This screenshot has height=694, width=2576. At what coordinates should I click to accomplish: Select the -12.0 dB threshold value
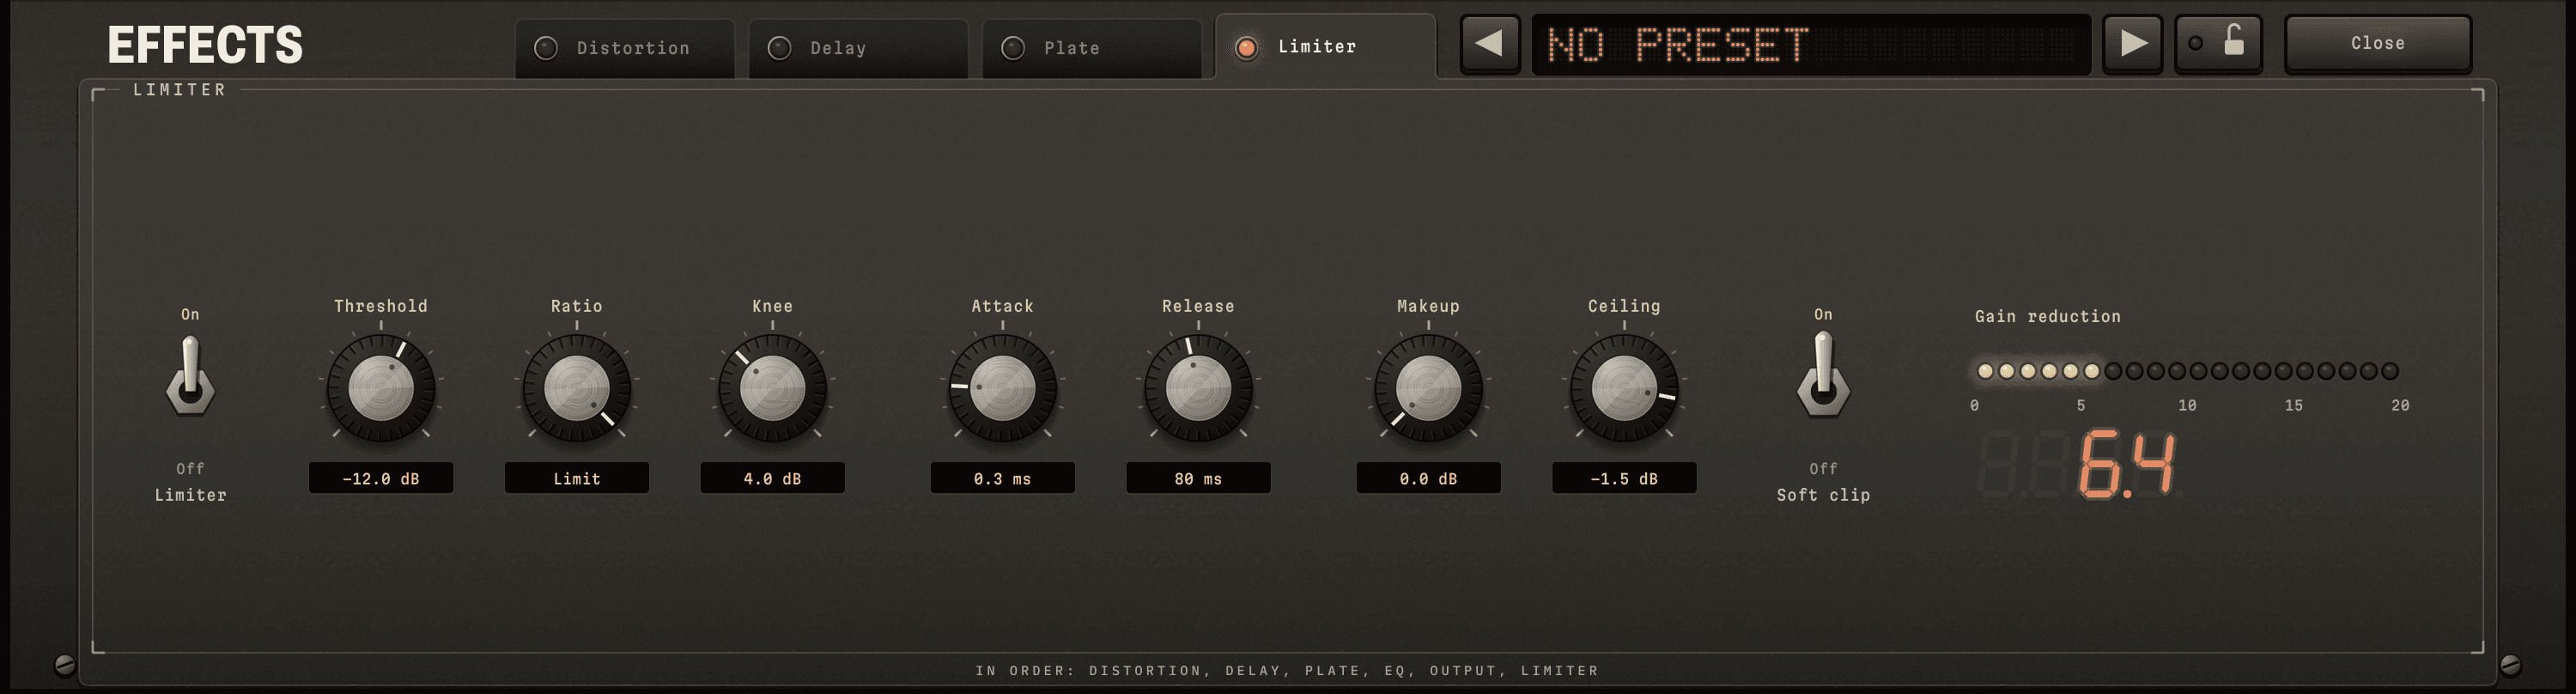381,478
